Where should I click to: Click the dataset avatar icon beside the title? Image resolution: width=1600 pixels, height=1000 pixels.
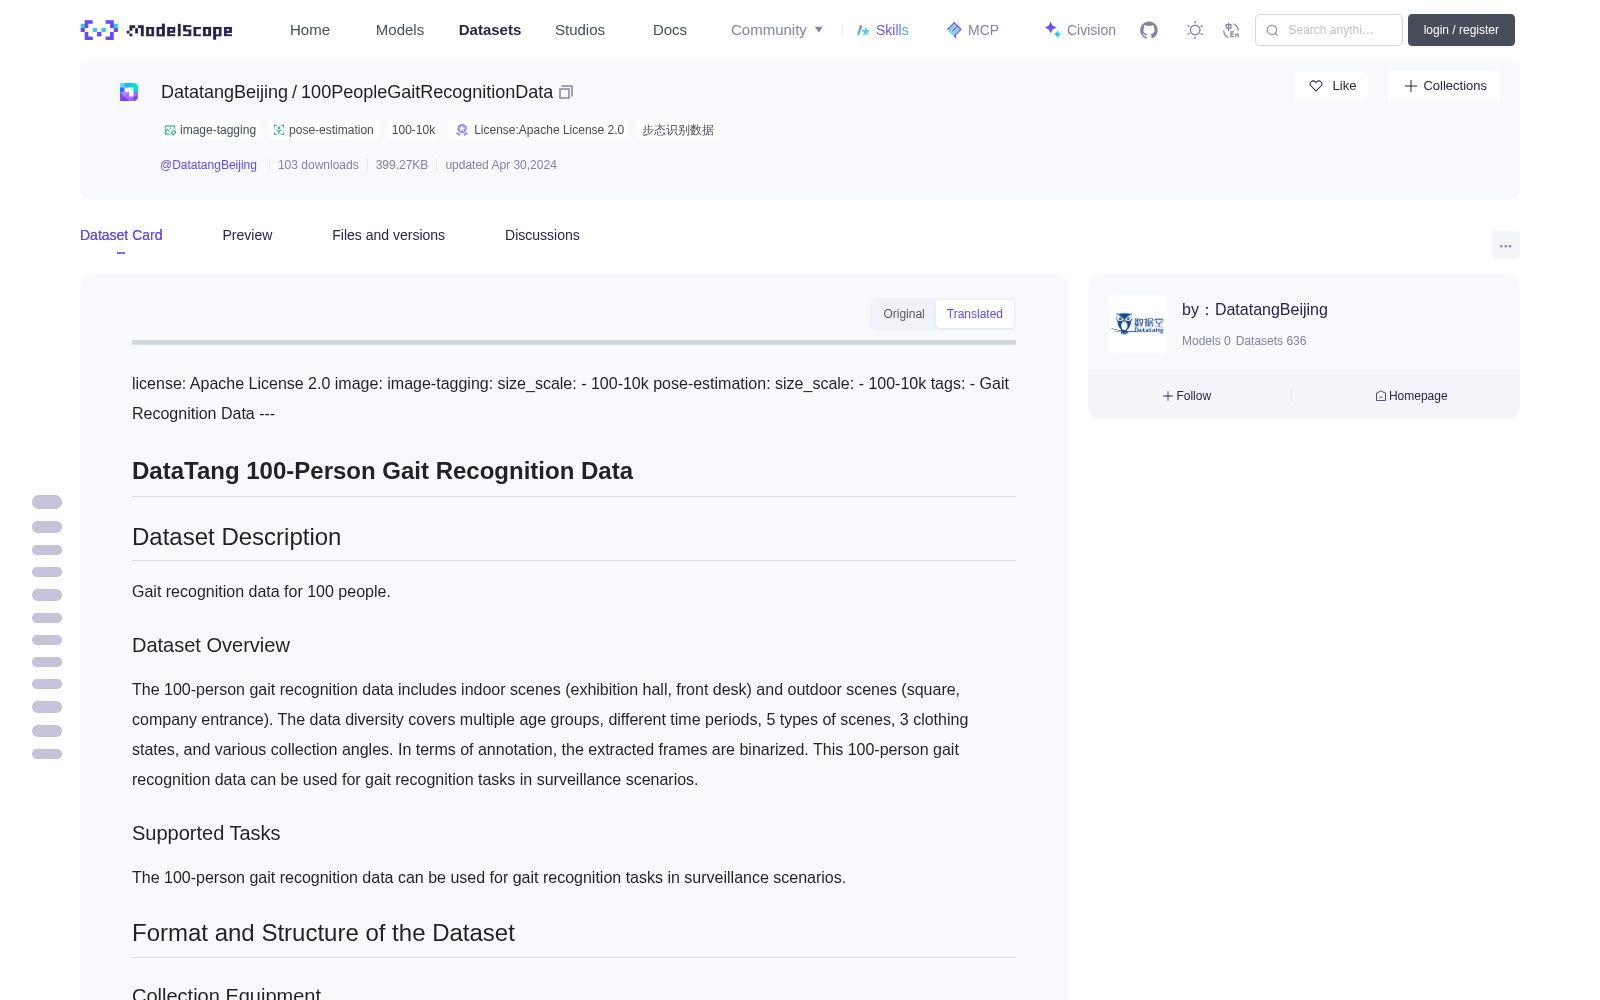pos(129,92)
